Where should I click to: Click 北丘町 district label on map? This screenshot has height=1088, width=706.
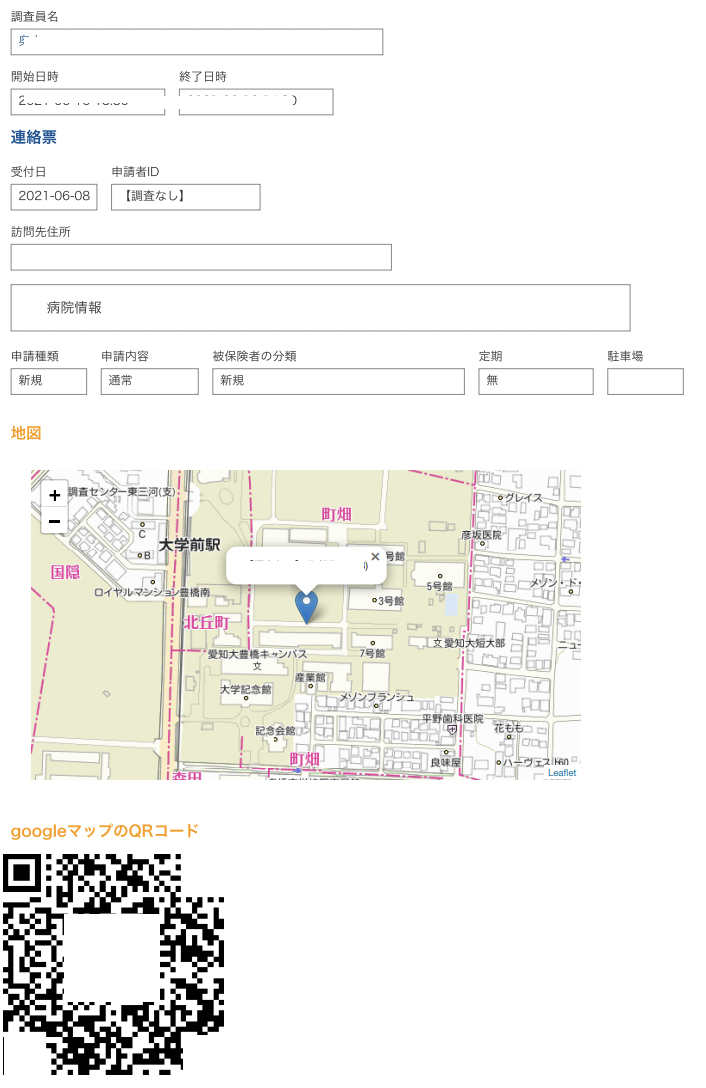point(206,622)
